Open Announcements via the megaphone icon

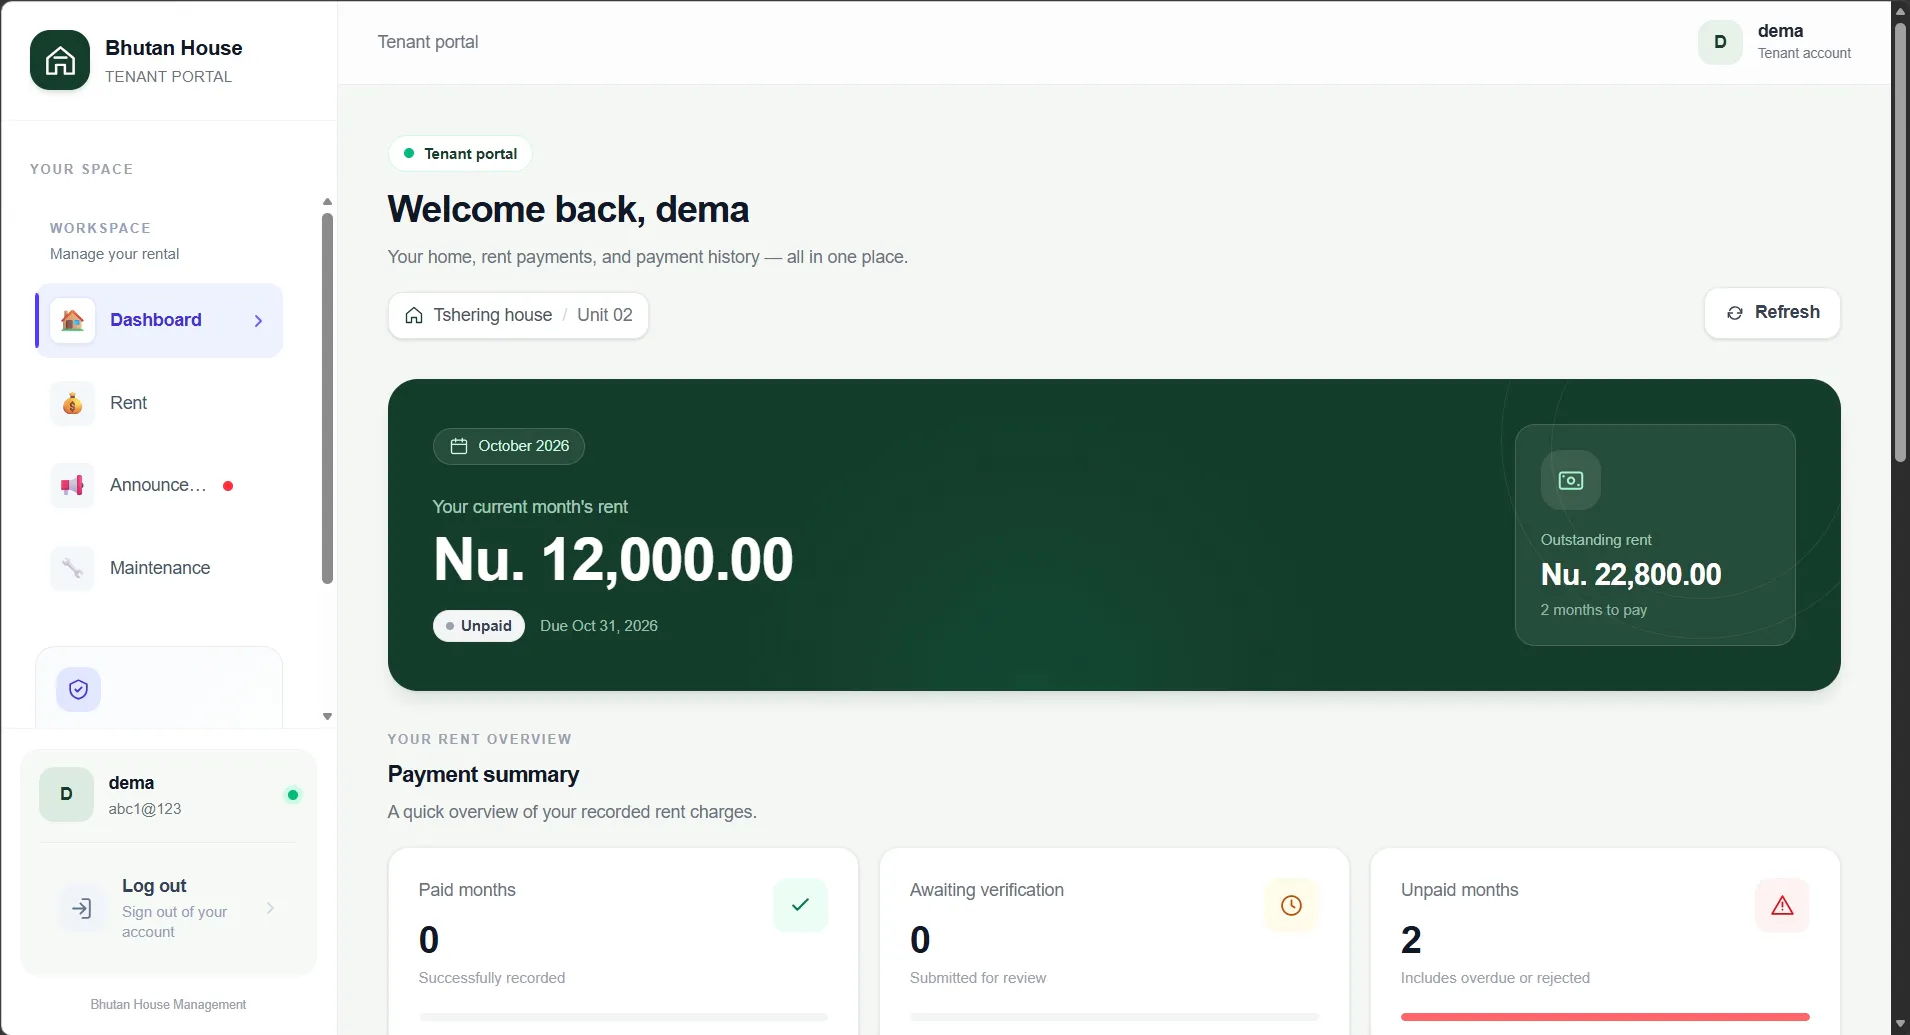coord(72,485)
